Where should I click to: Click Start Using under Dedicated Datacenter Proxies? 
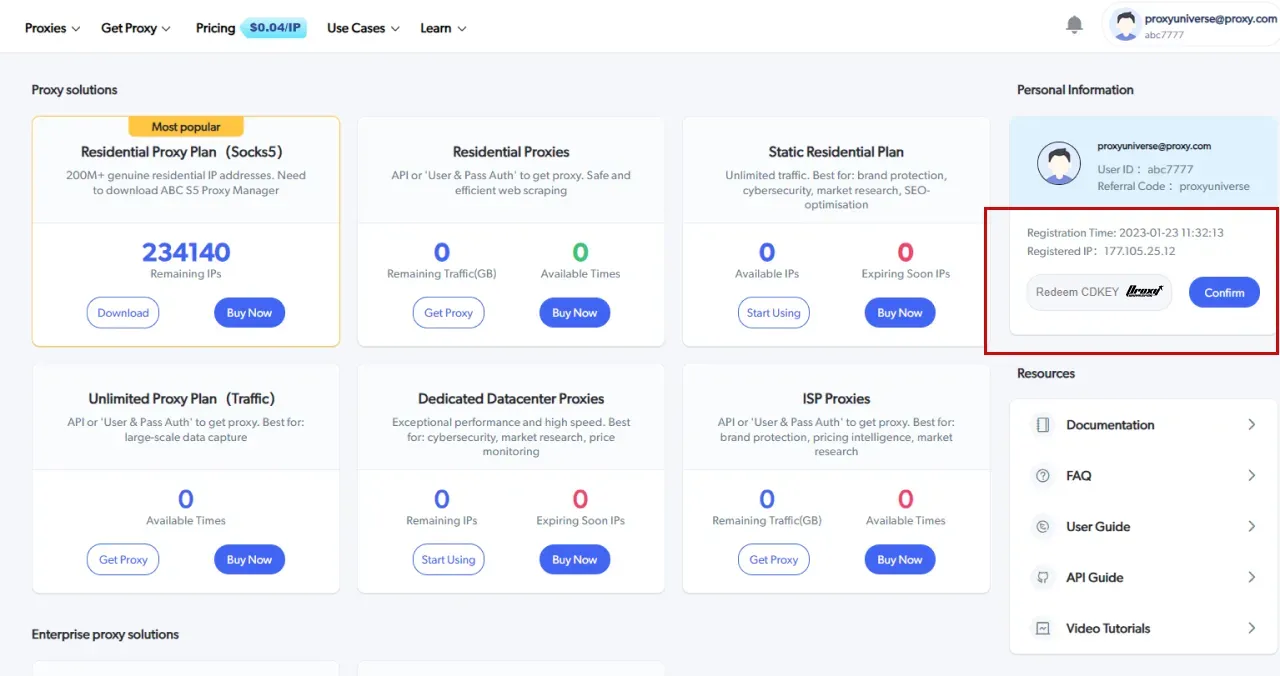tap(448, 560)
